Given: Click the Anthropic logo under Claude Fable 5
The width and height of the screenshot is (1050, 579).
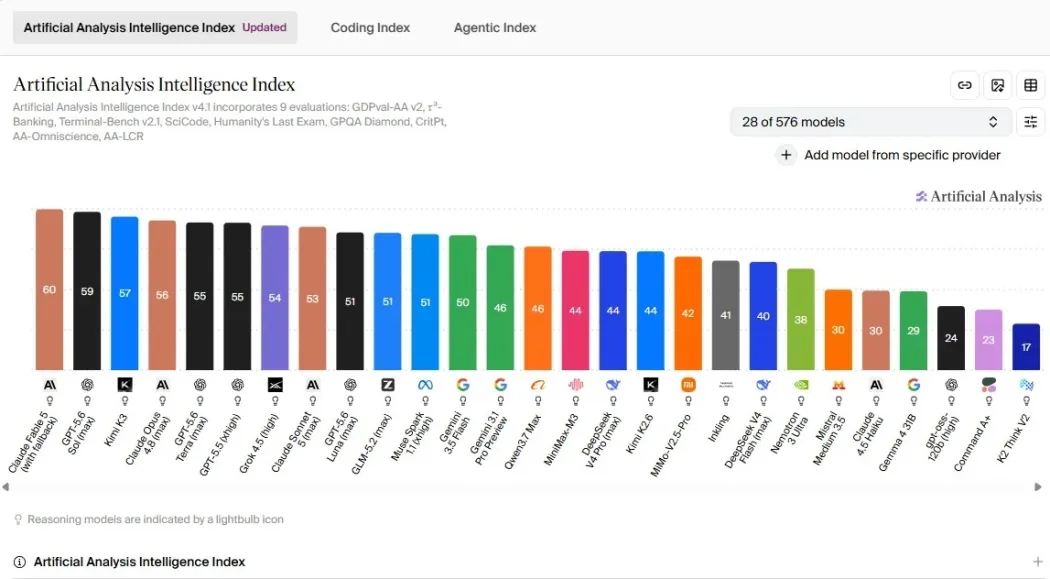Looking at the screenshot, I should coord(50,385).
